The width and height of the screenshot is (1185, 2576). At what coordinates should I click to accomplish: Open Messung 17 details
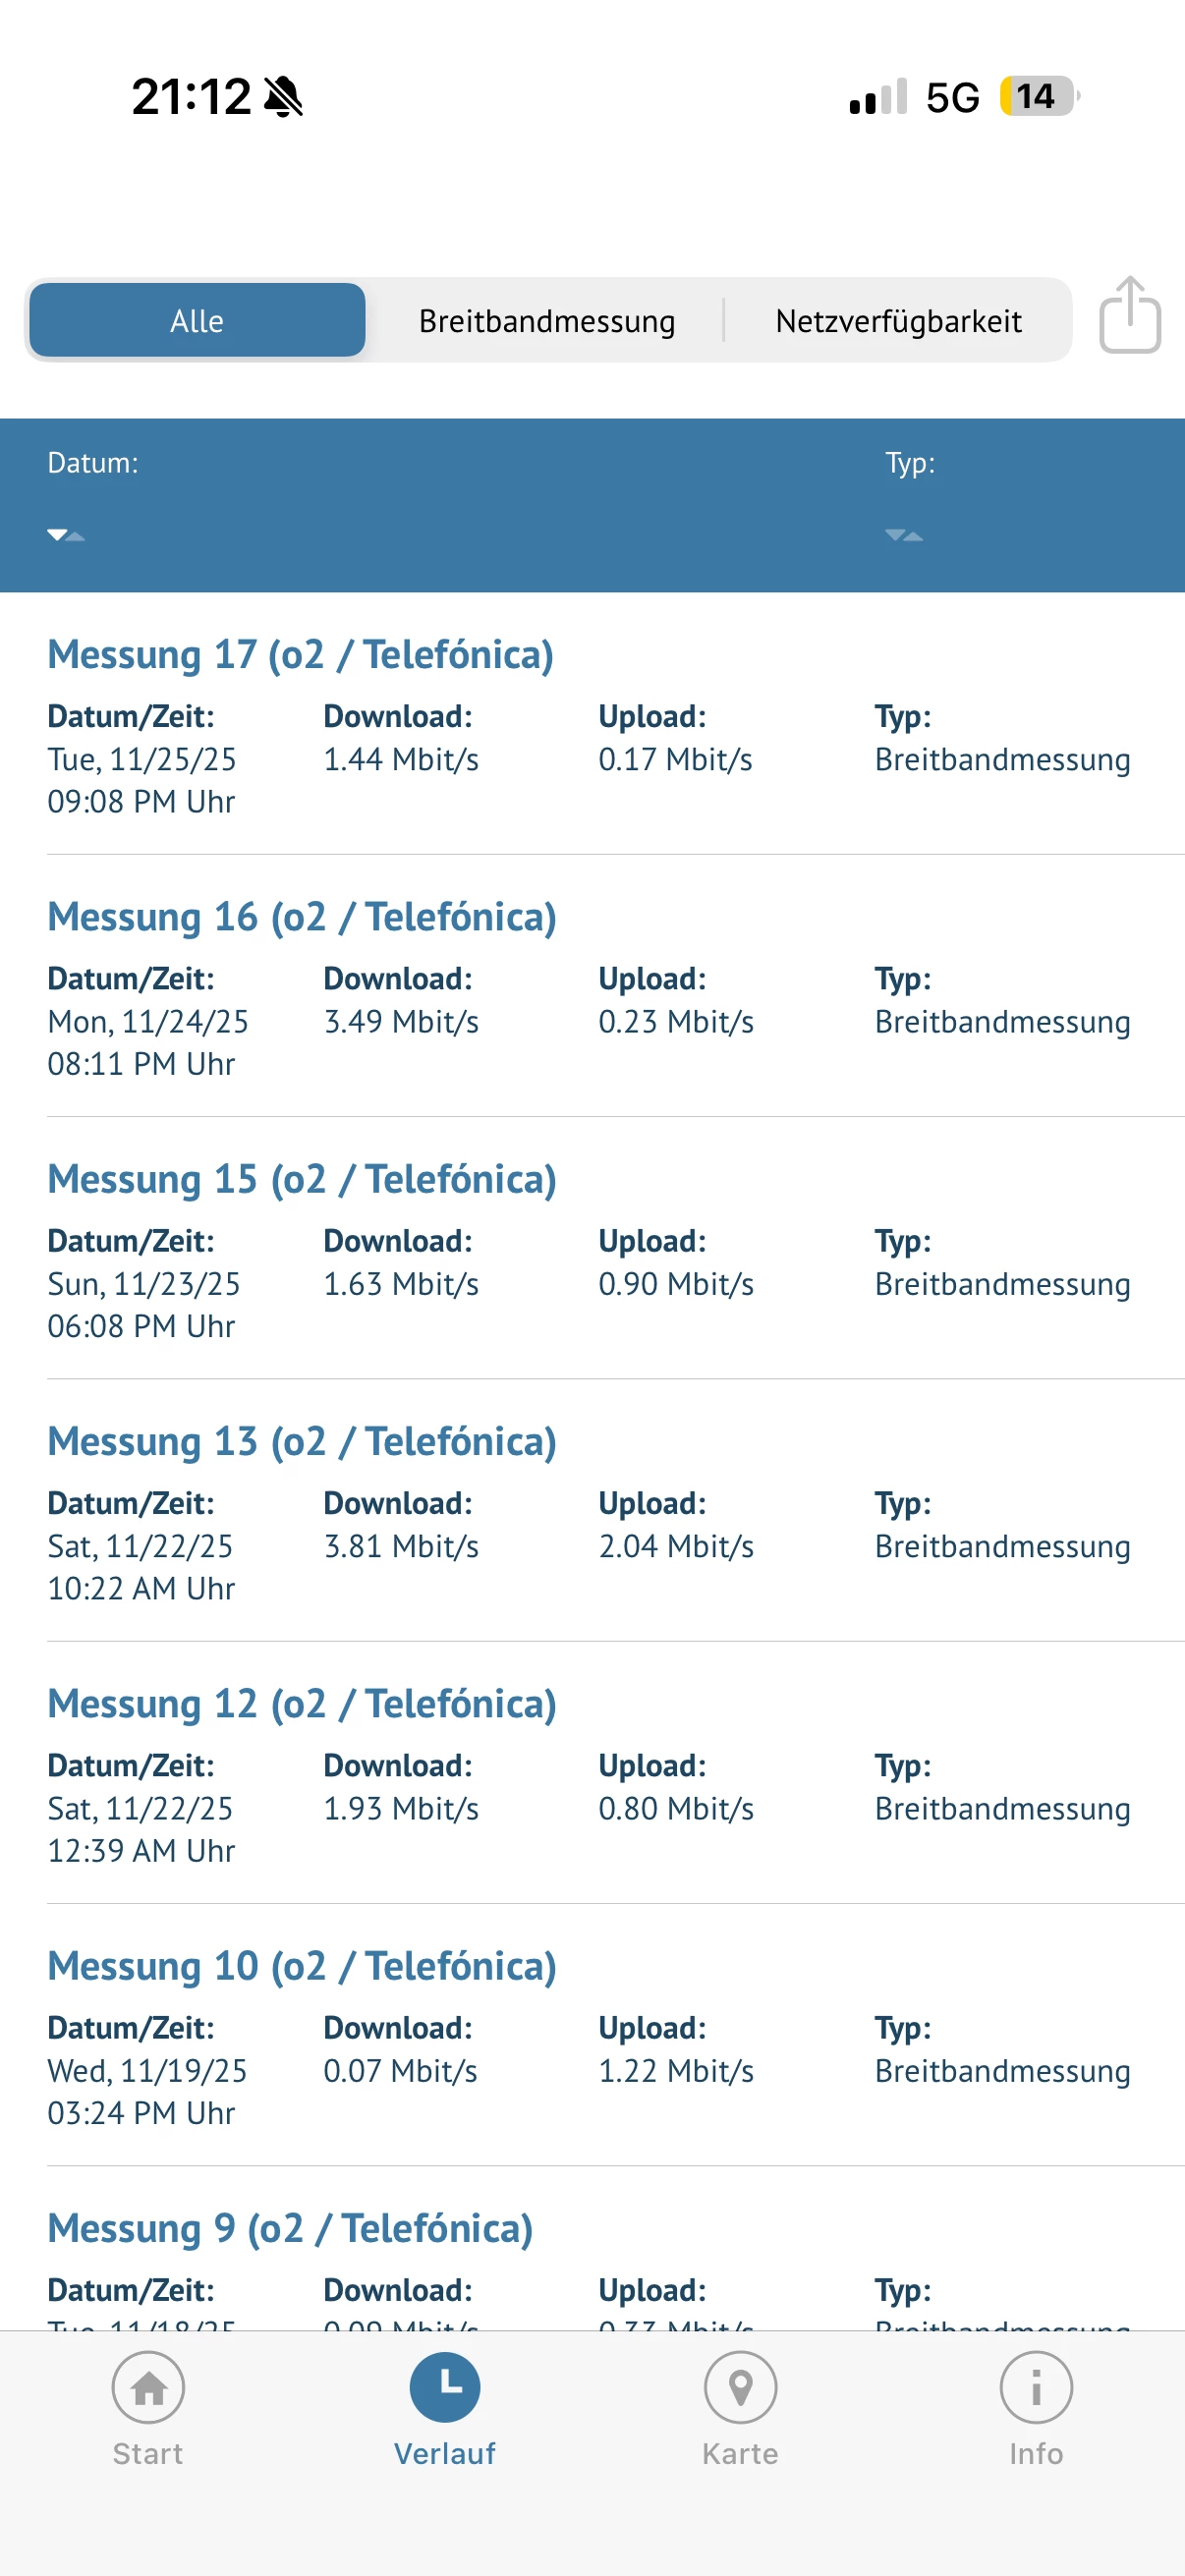(x=300, y=655)
